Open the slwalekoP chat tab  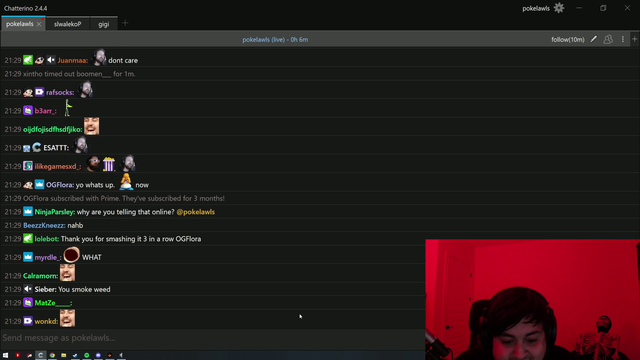(67, 24)
